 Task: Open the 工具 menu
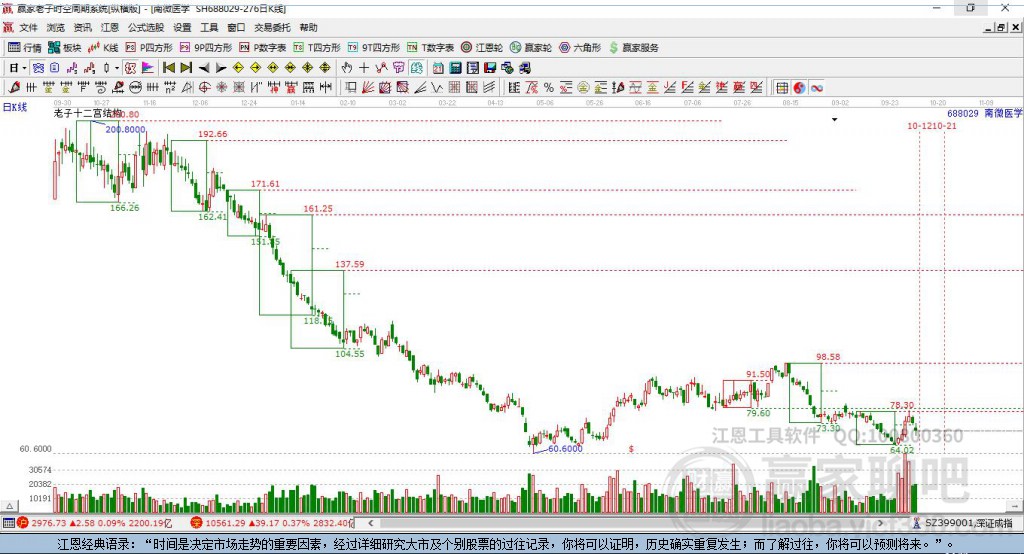point(209,27)
